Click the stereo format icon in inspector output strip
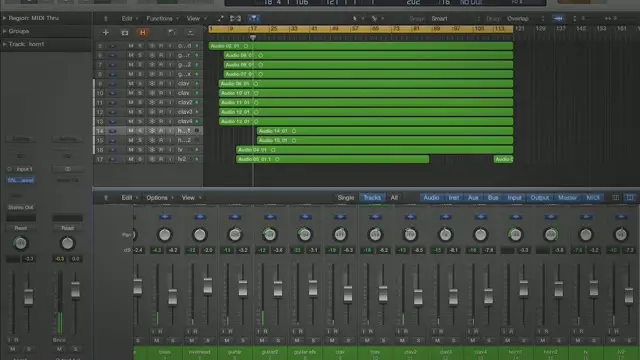The width and height of the screenshot is (640, 360). (x=68, y=169)
